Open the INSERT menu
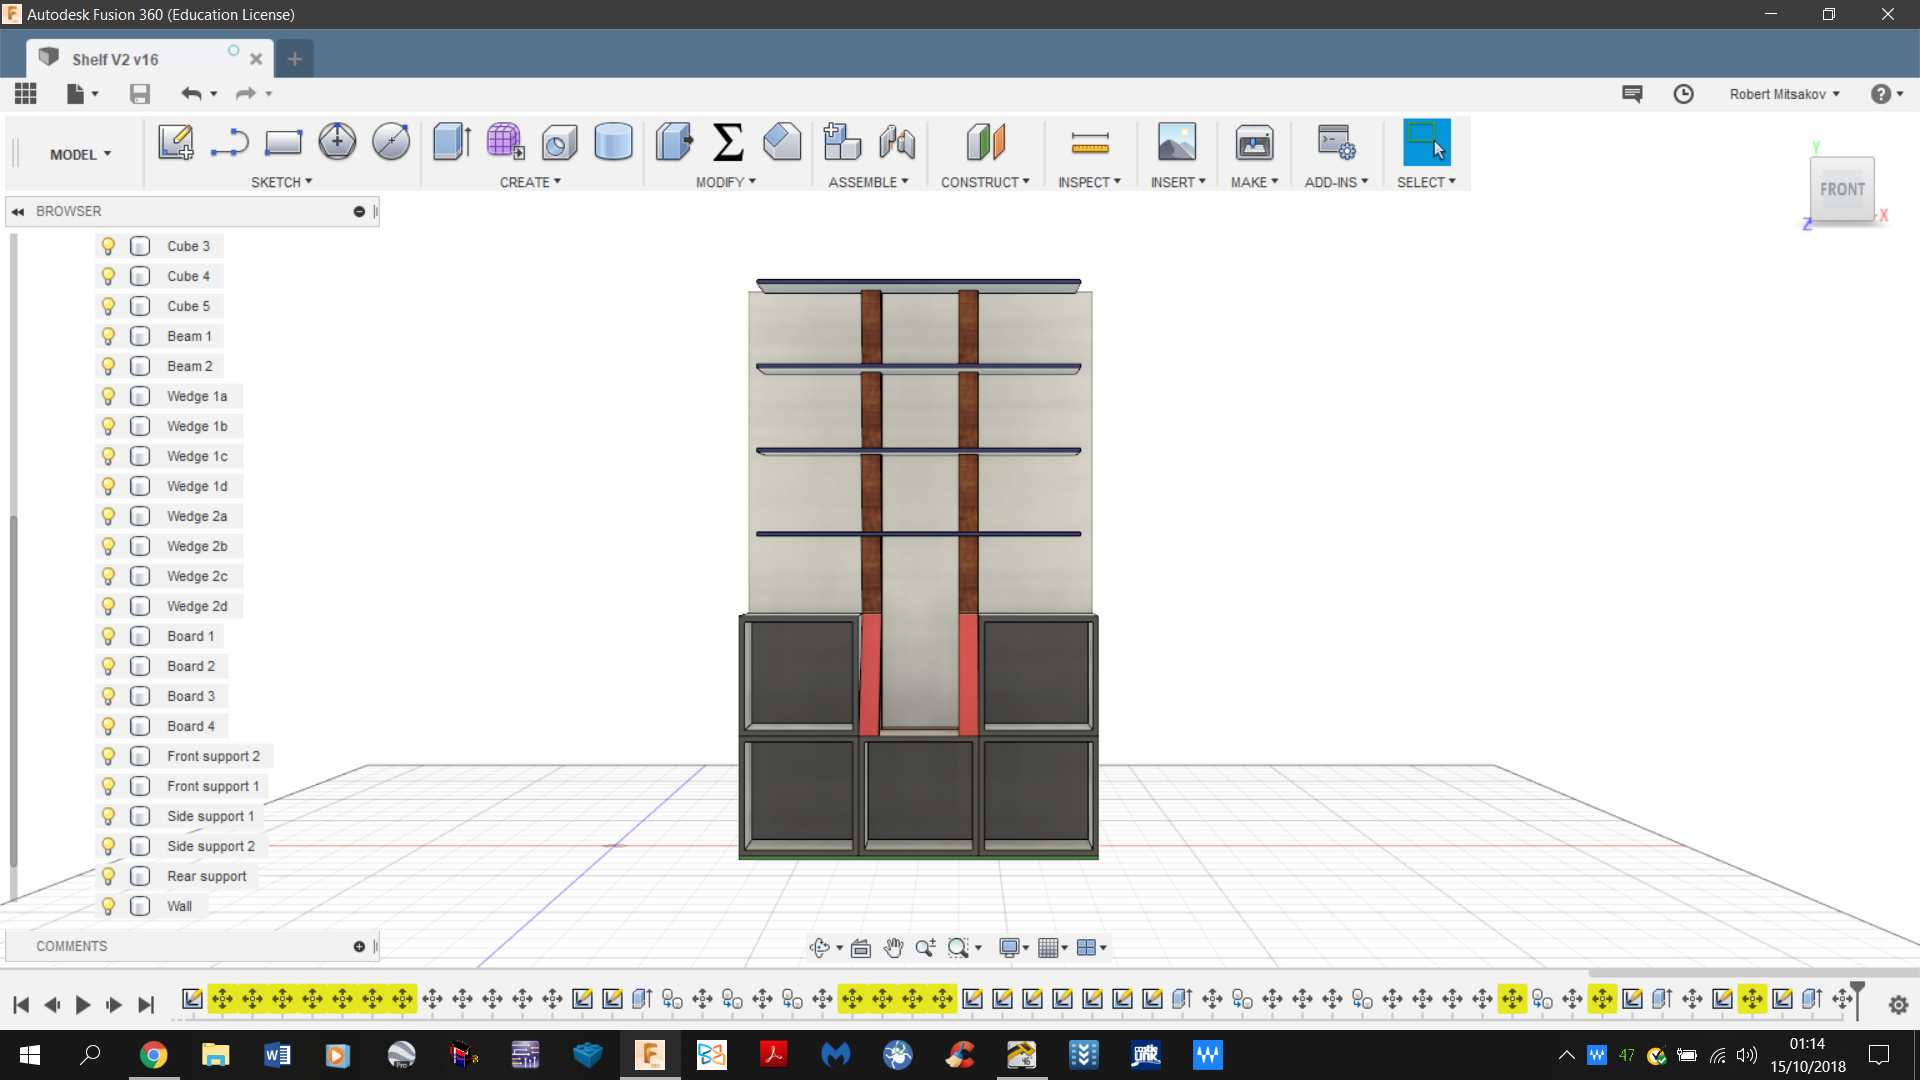Image resolution: width=1920 pixels, height=1080 pixels. (1178, 182)
